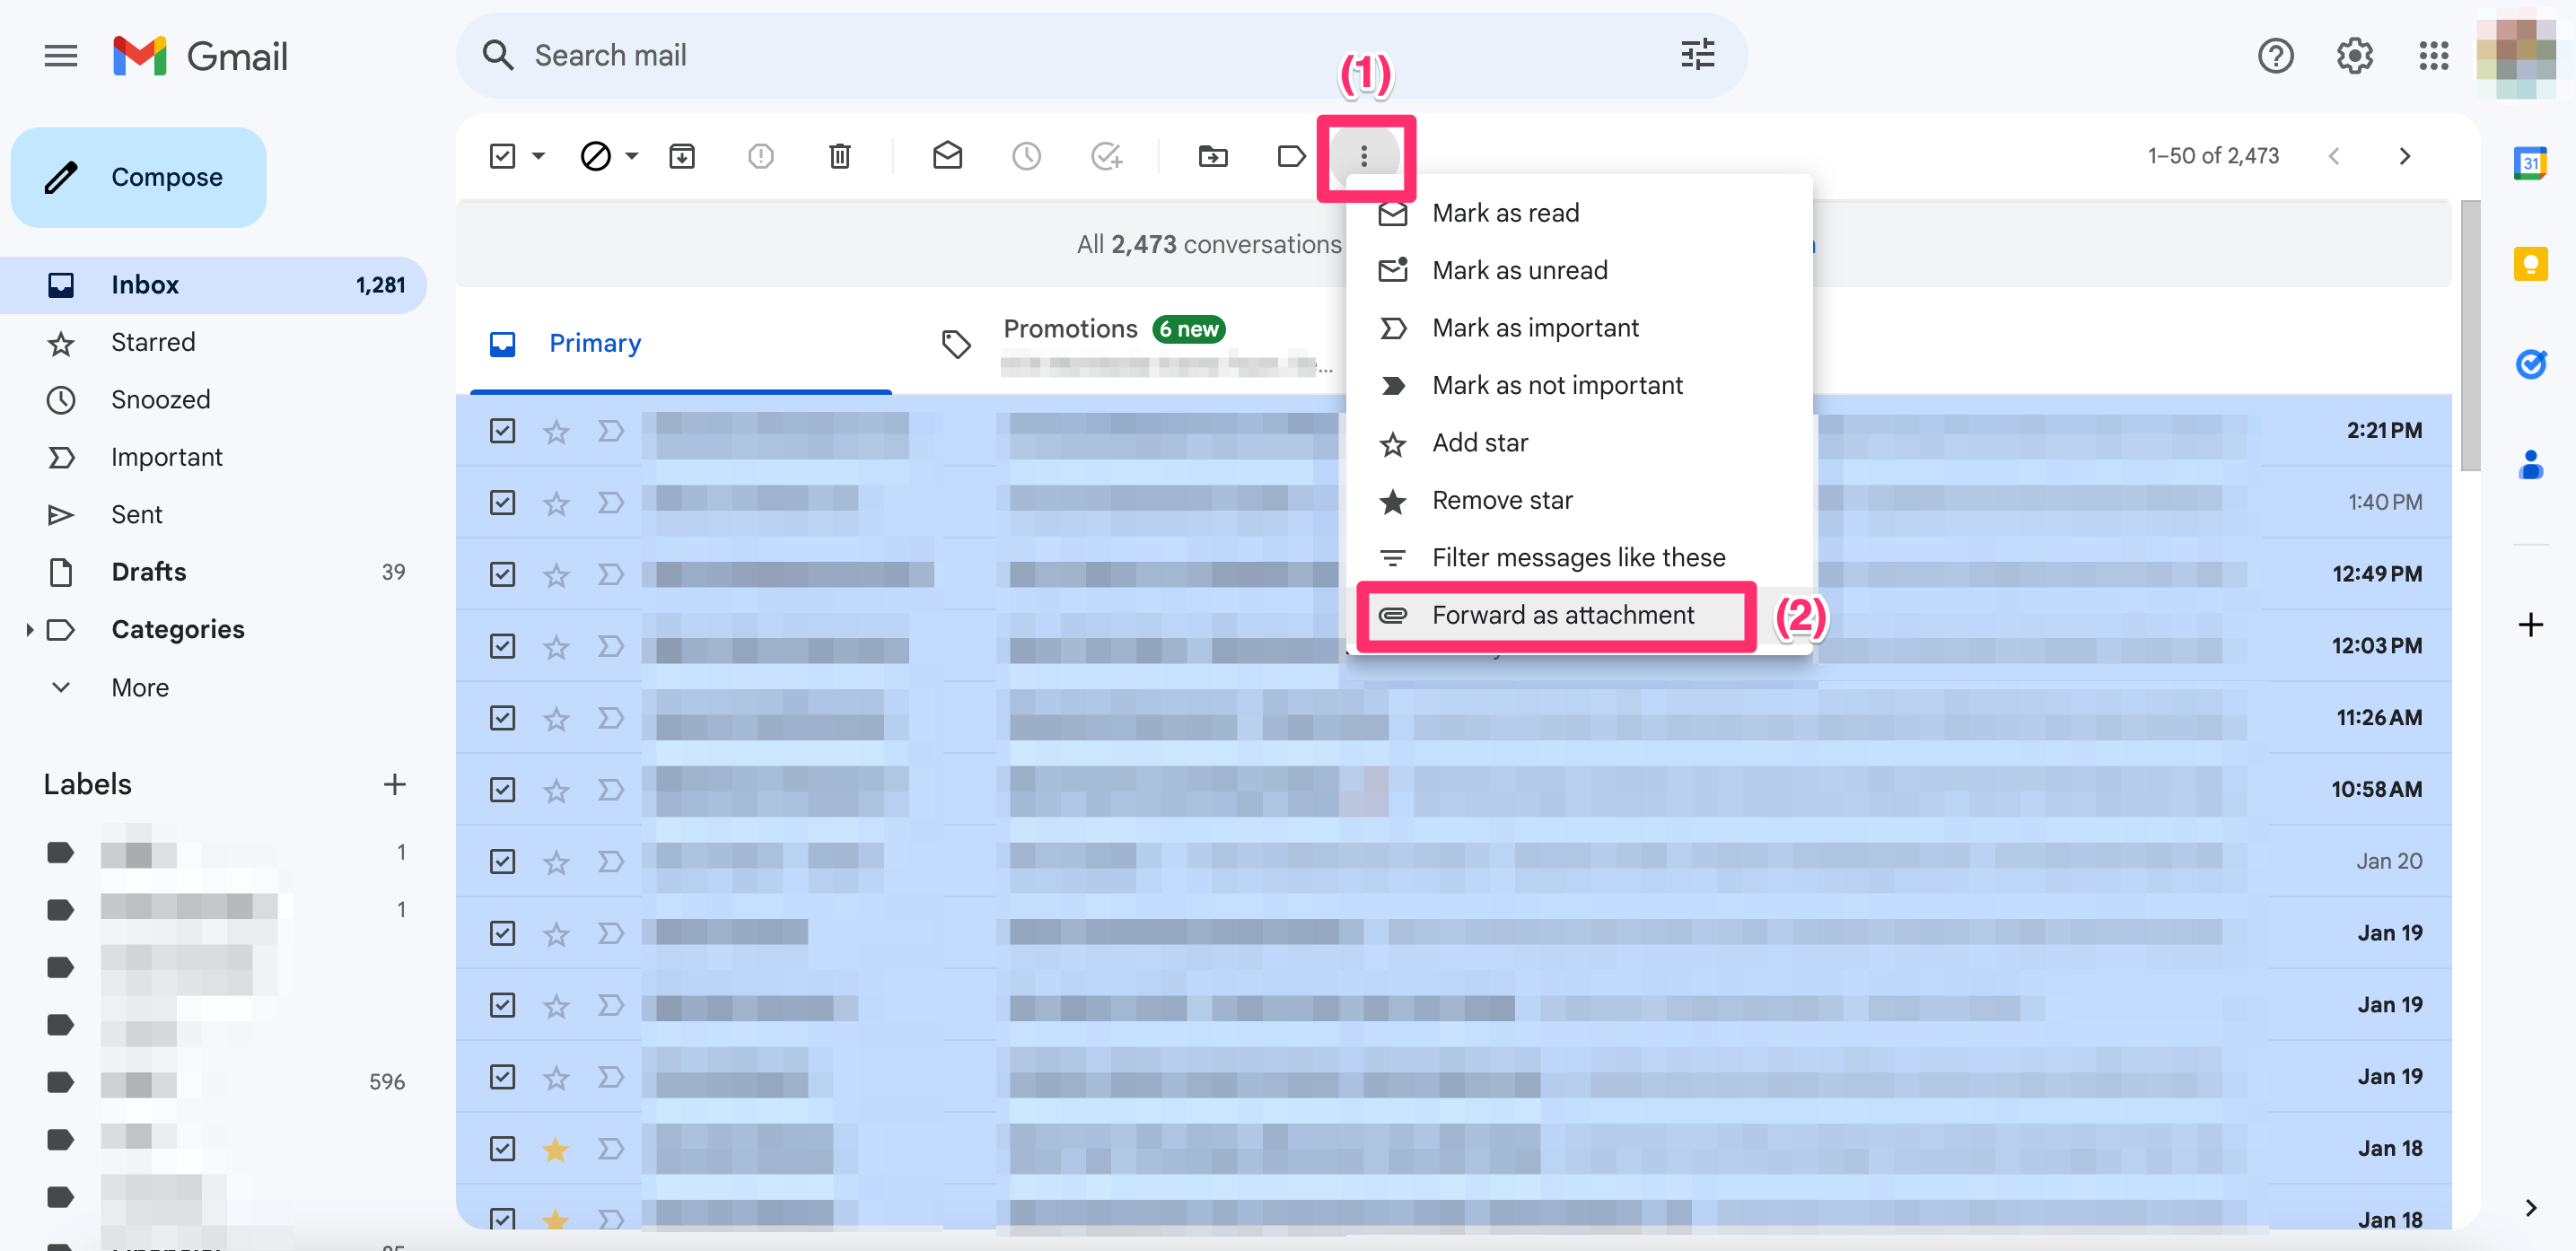Open search options filter icon
This screenshot has width=2576, height=1251.
point(1697,55)
